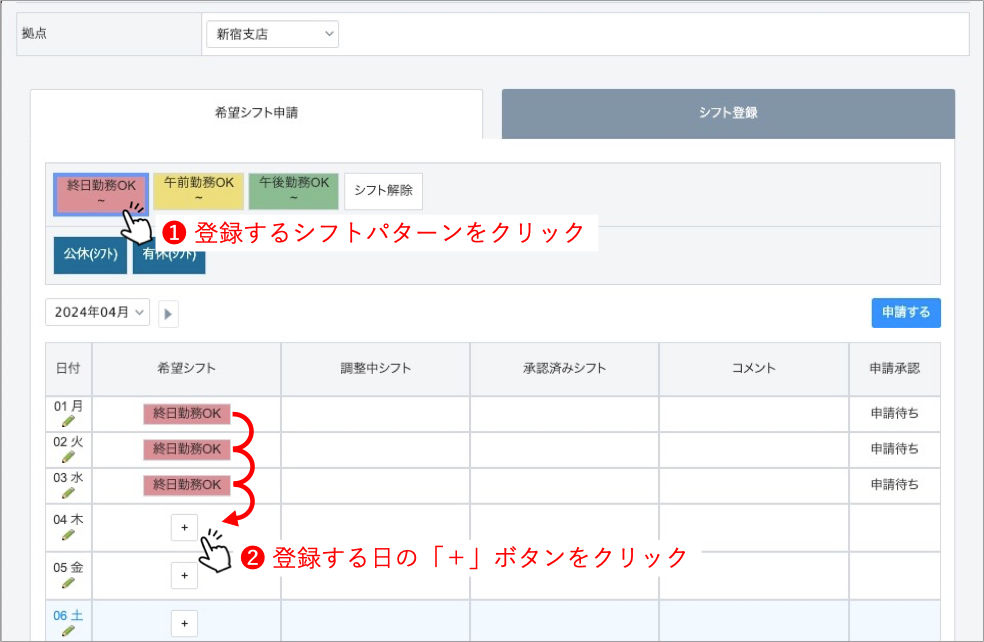Select the red 終日勤務OK shift pattern
Viewport: 984px width, 642px height.
point(101,191)
